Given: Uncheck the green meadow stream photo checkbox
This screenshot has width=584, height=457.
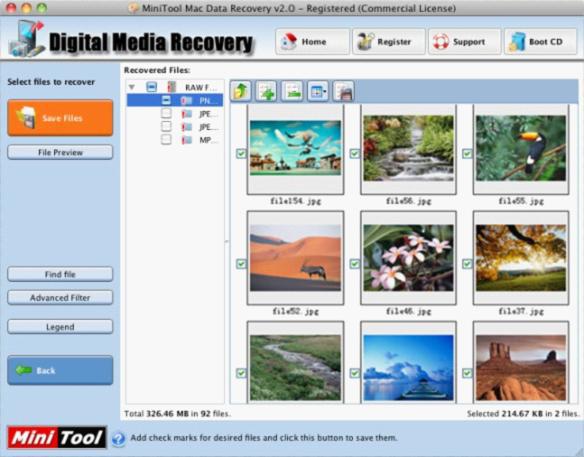Looking at the screenshot, I should pyautogui.click(x=241, y=373).
